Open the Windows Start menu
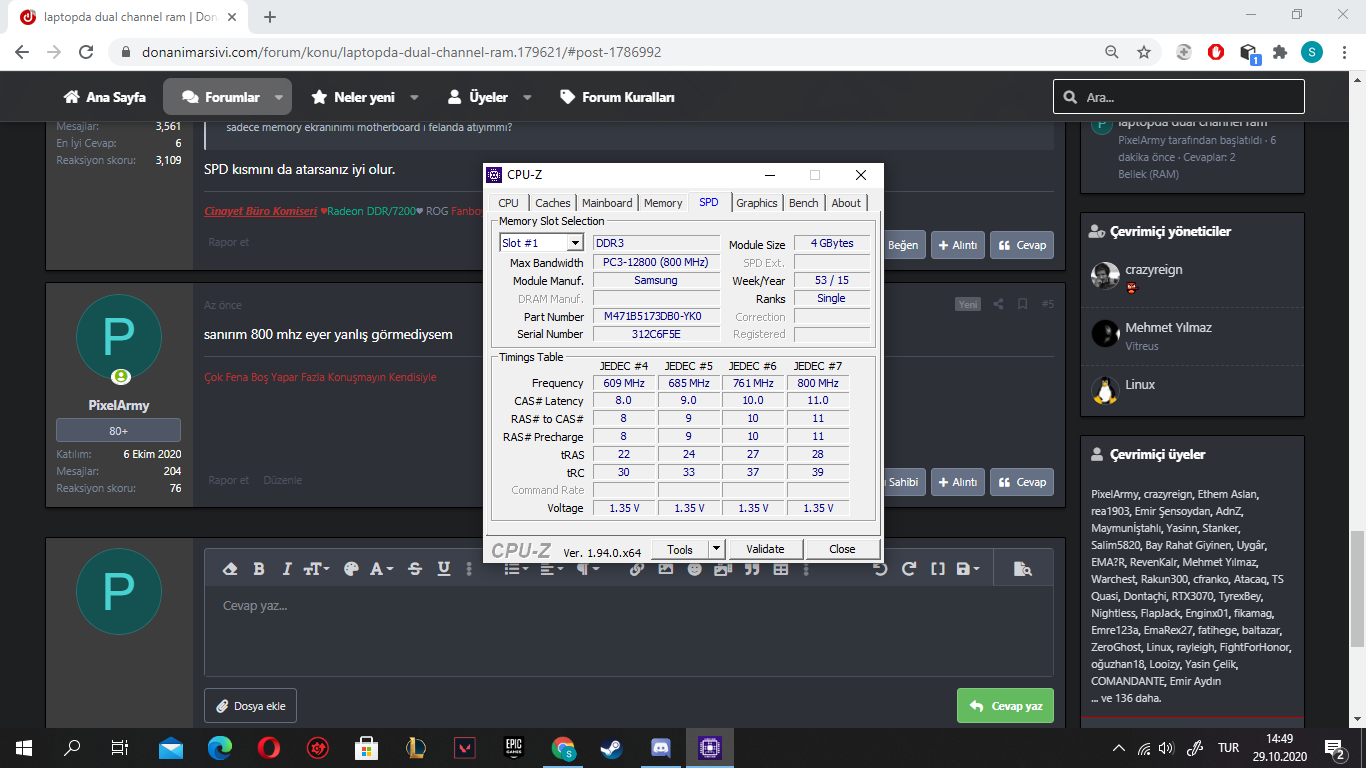This screenshot has height=768, width=1366. (24, 747)
